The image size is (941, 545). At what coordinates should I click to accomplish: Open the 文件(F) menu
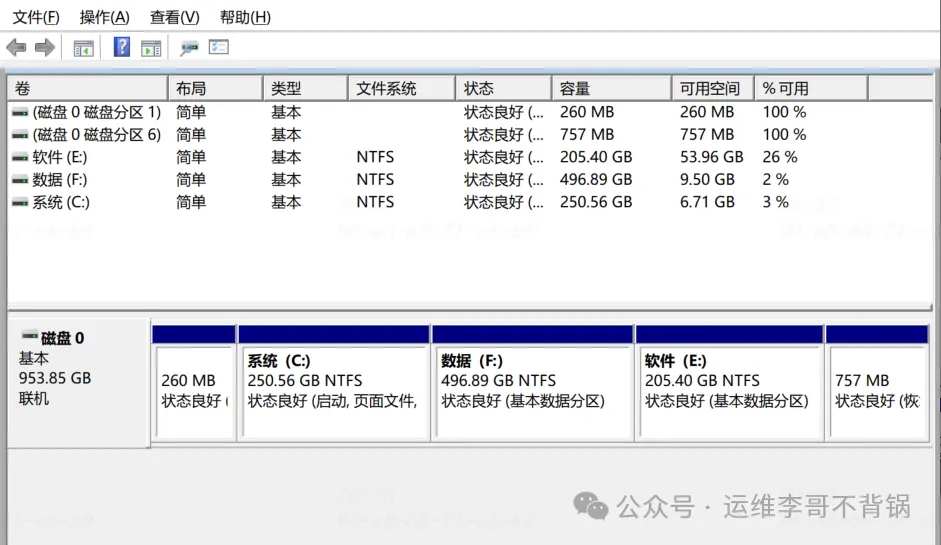[36, 17]
